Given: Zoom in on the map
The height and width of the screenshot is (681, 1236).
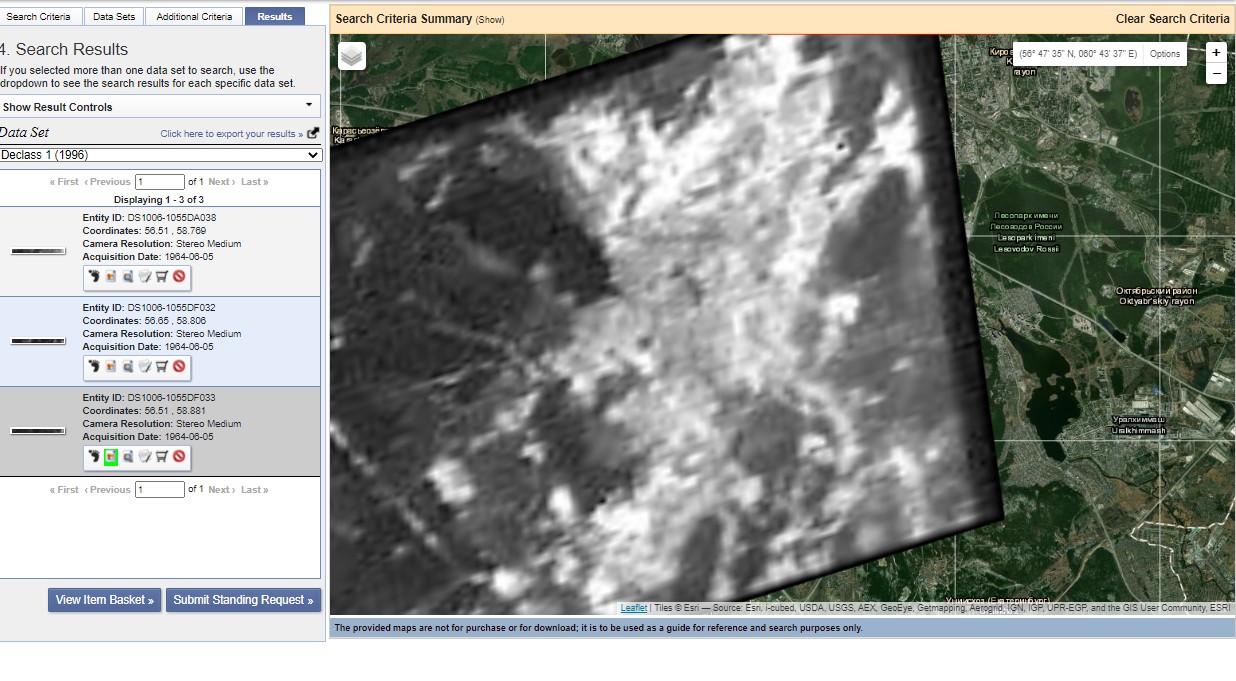Looking at the screenshot, I should click(1216, 53).
